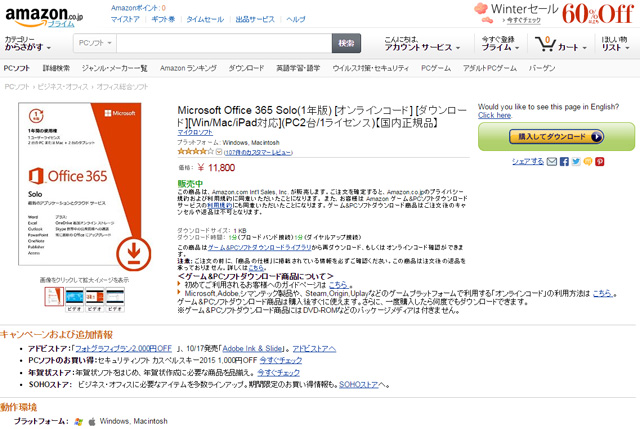Image resolution: width=640 pixels, height=429 pixels.
Task: Open 詳細検索 advanced search
Action: click(x=56, y=68)
